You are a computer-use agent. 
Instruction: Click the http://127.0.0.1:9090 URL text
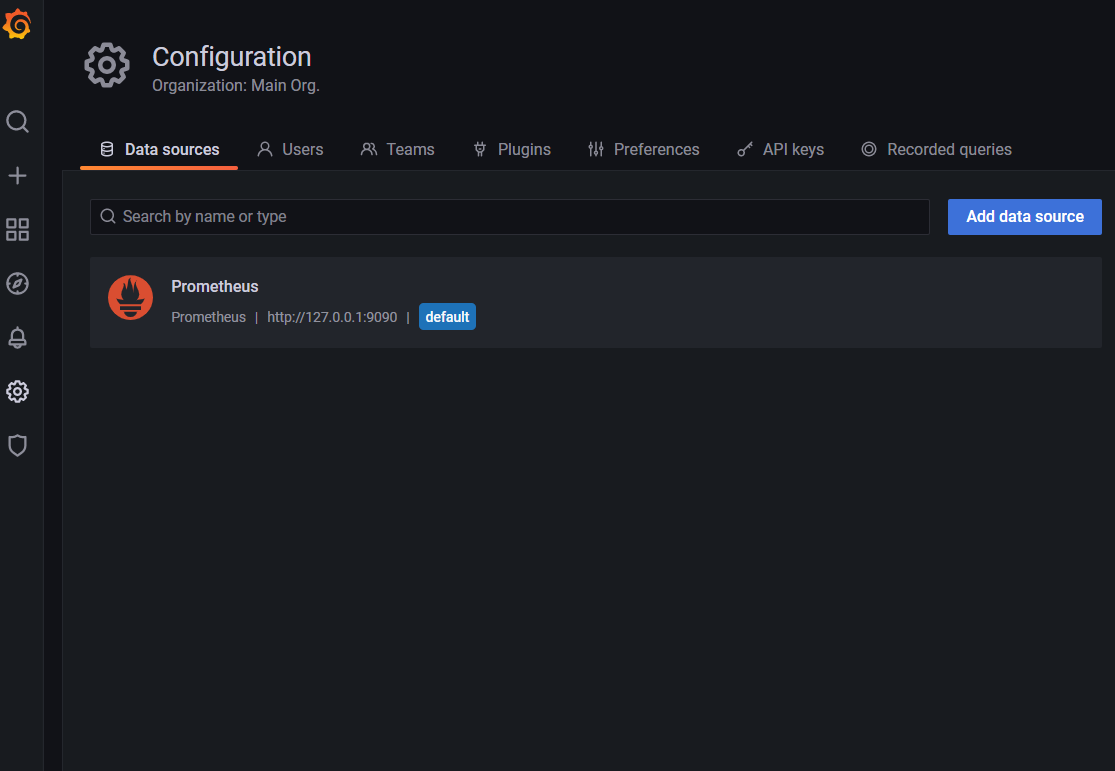pyautogui.click(x=332, y=317)
